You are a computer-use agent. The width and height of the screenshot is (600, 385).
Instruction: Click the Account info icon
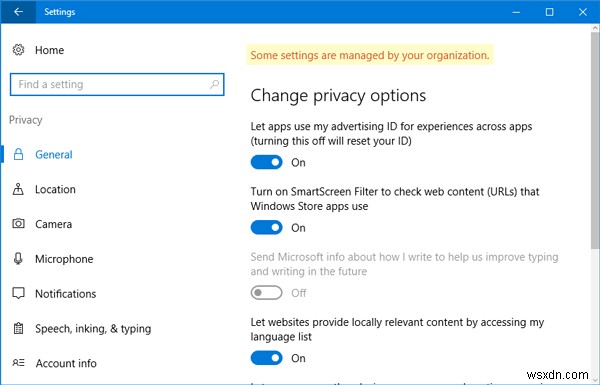18,362
